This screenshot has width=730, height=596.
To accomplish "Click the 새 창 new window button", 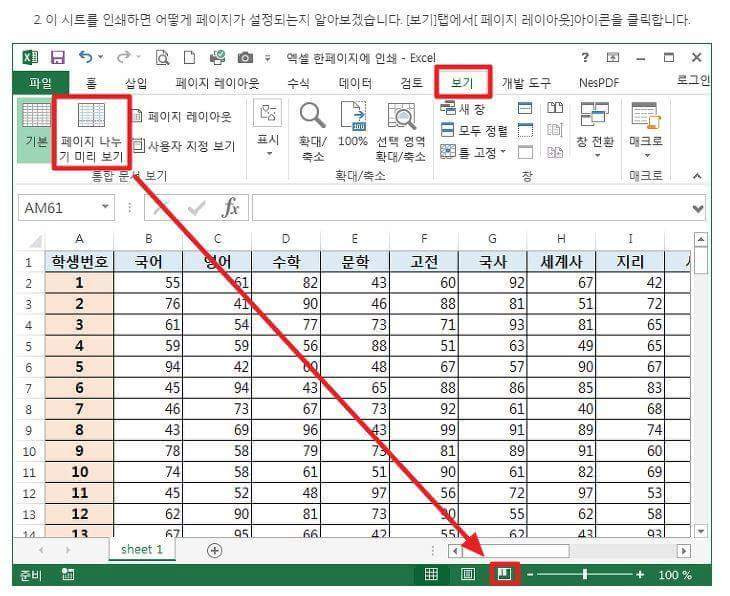I will click(x=463, y=109).
